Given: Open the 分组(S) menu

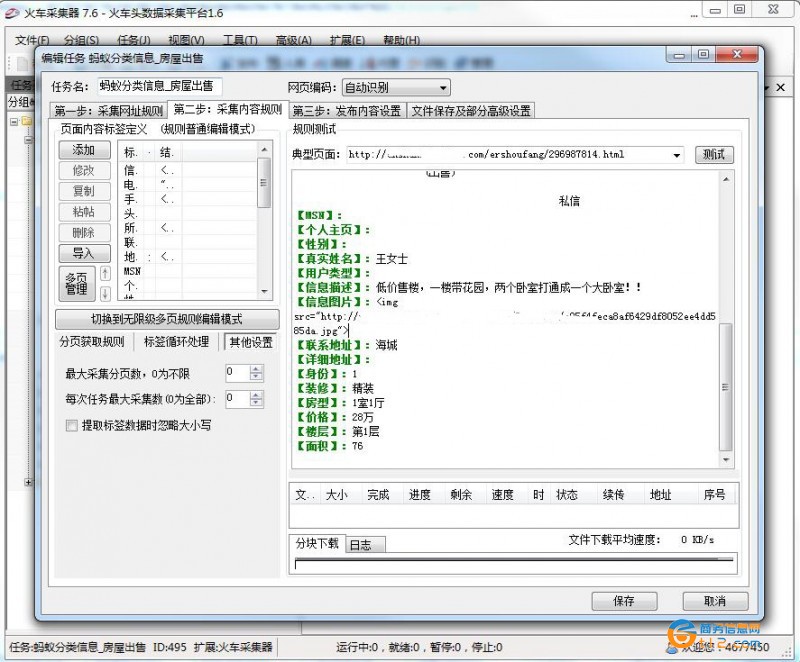Looking at the screenshot, I should pyautogui.click(x=81, y=40).
